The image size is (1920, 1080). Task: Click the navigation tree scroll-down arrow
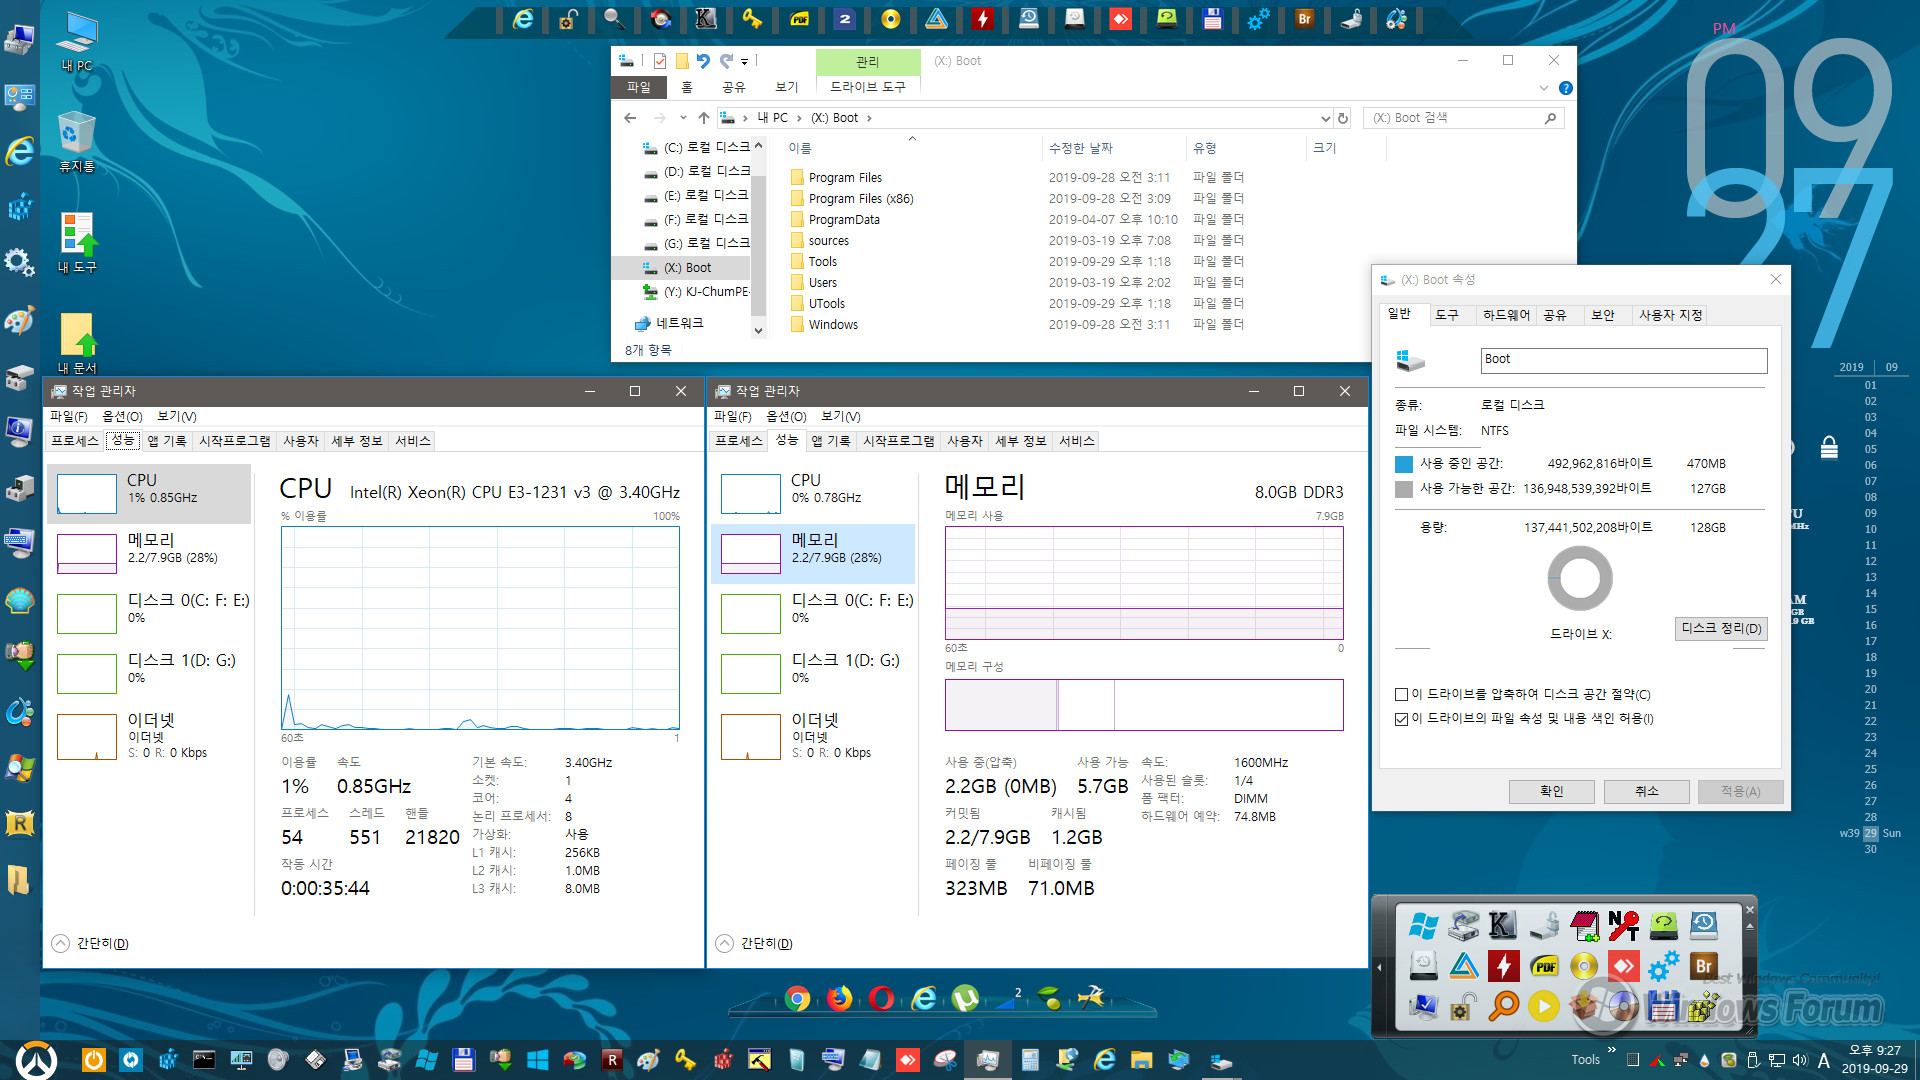[758, 330]
